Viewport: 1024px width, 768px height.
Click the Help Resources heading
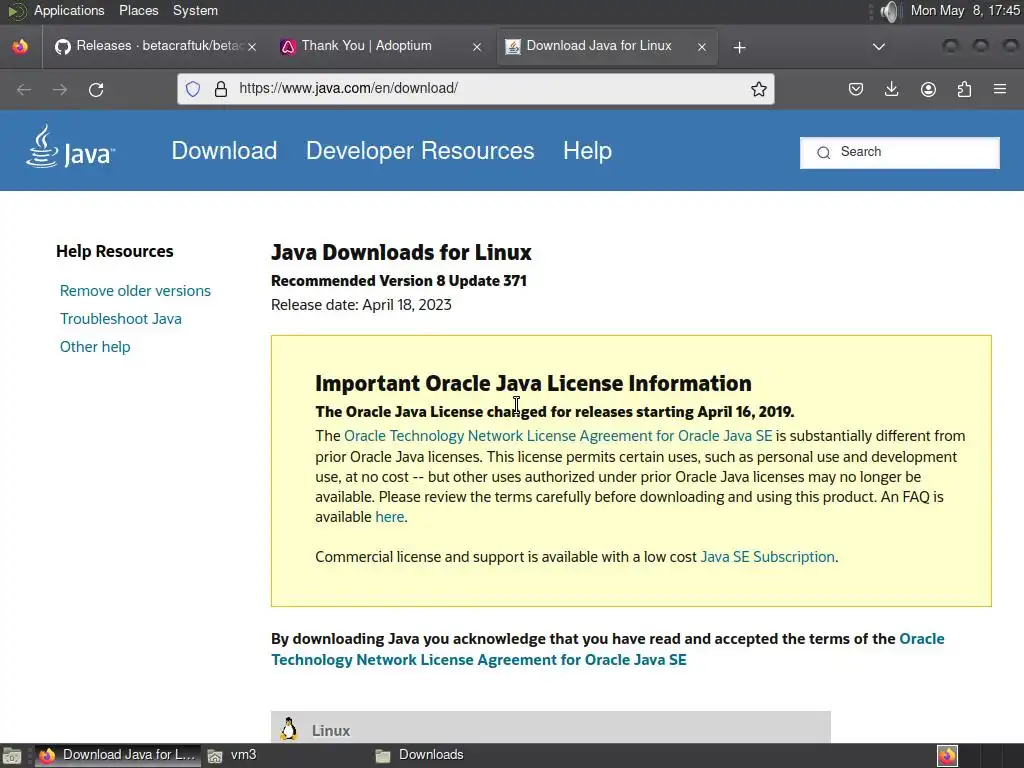[114, 251]
